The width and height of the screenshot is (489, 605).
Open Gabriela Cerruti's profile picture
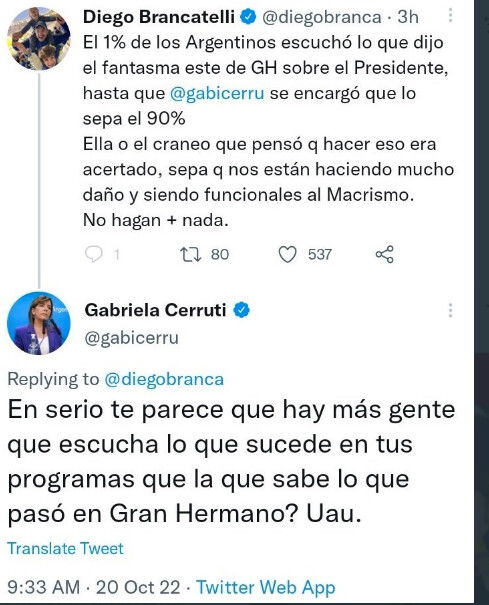pos(39,323)
